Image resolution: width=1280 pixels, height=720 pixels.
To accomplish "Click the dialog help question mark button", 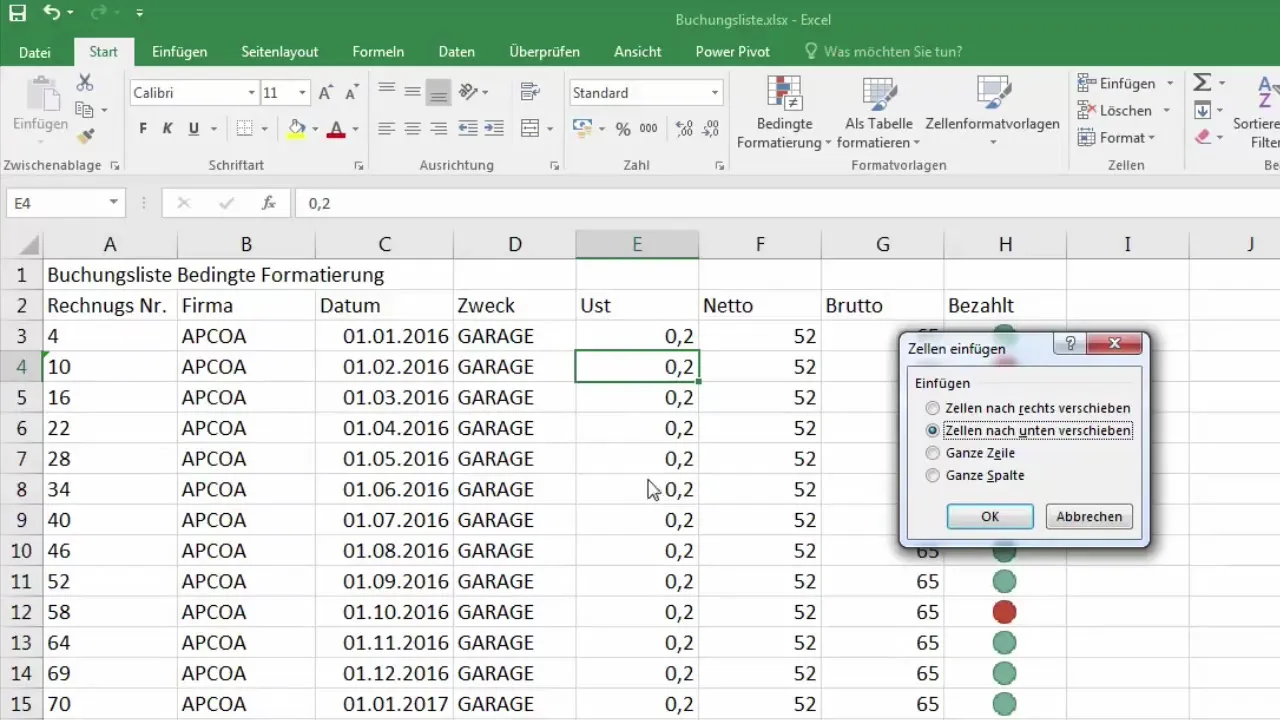I will 1069,345.
